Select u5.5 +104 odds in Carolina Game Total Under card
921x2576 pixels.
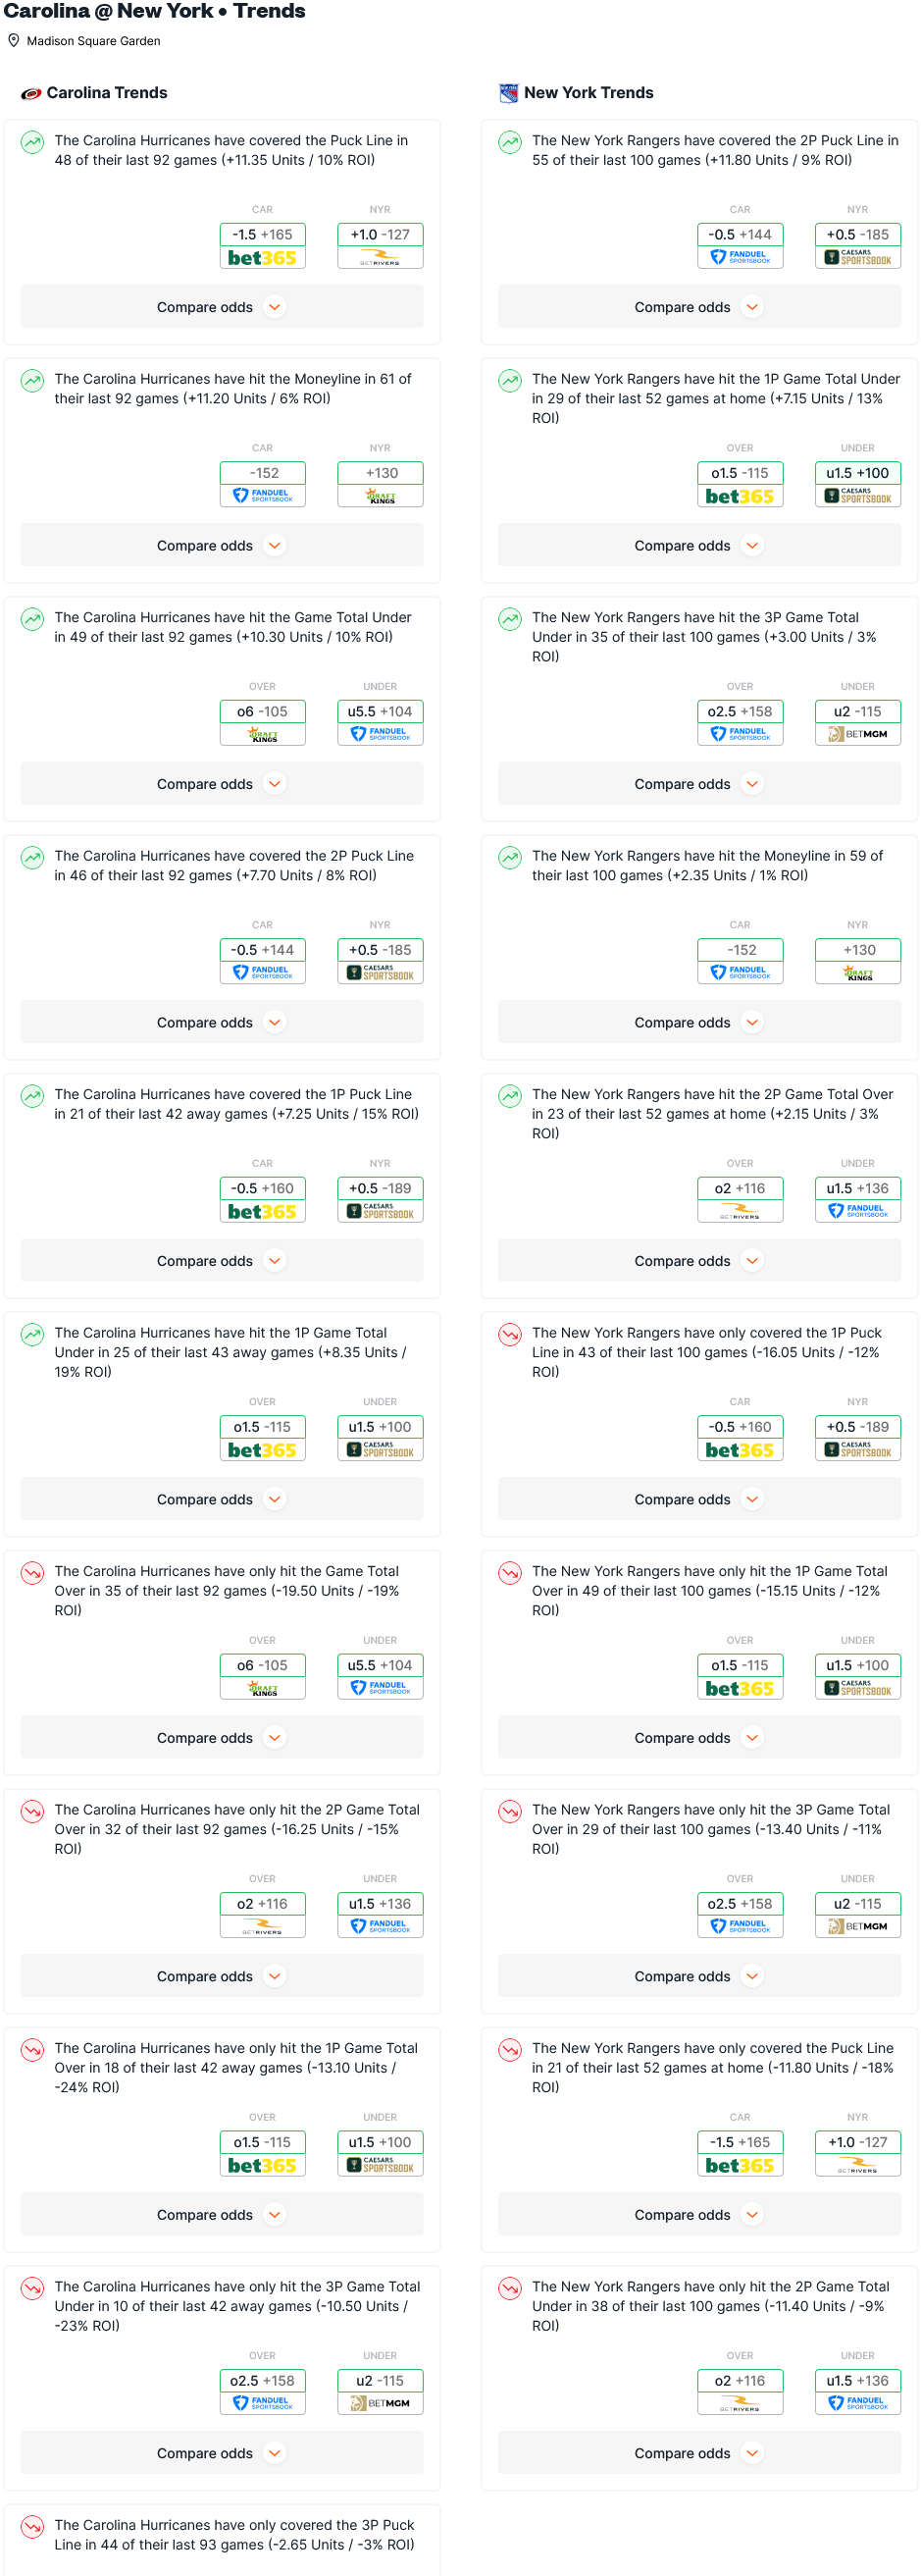tap(380, 712)
